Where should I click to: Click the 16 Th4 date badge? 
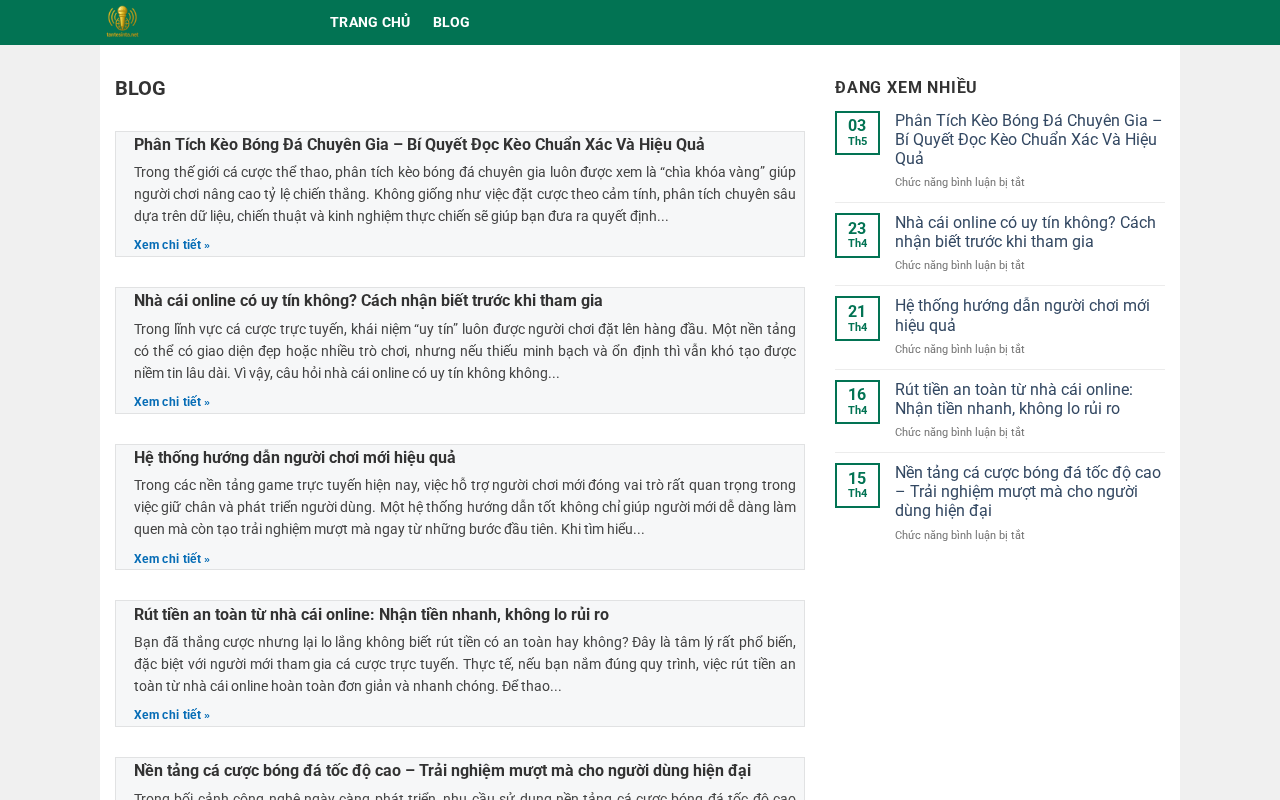pyautogui.click(x=857, y=402)
